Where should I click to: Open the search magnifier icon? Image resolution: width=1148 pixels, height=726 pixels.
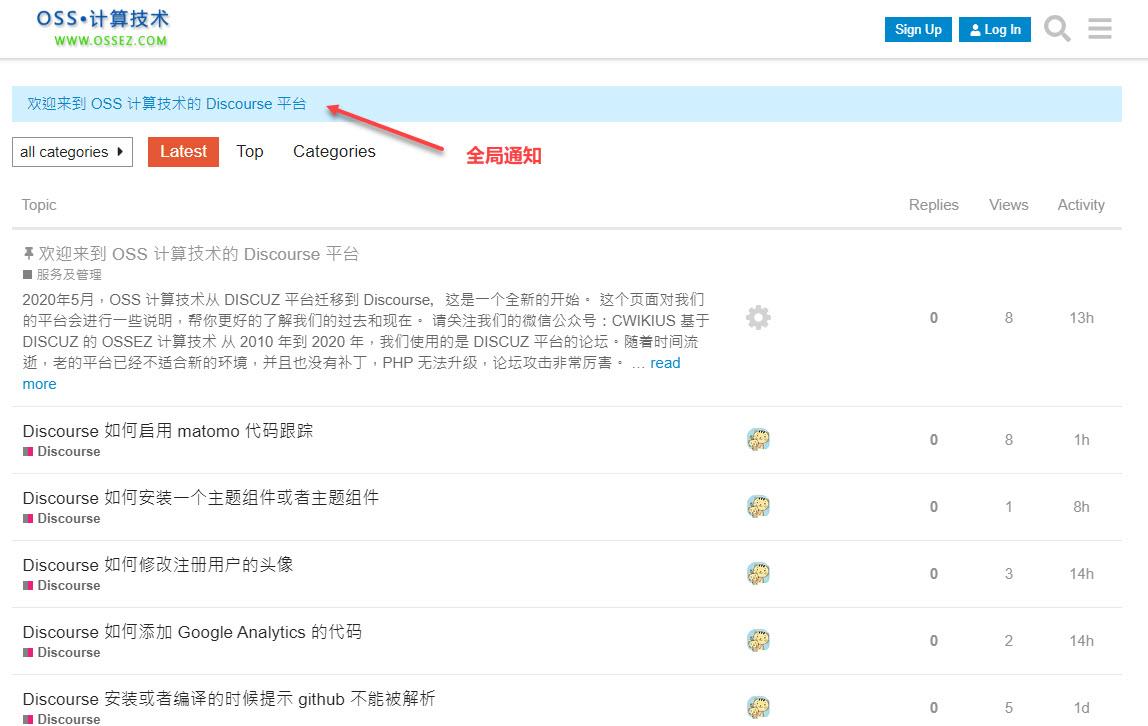point(1056,29)
